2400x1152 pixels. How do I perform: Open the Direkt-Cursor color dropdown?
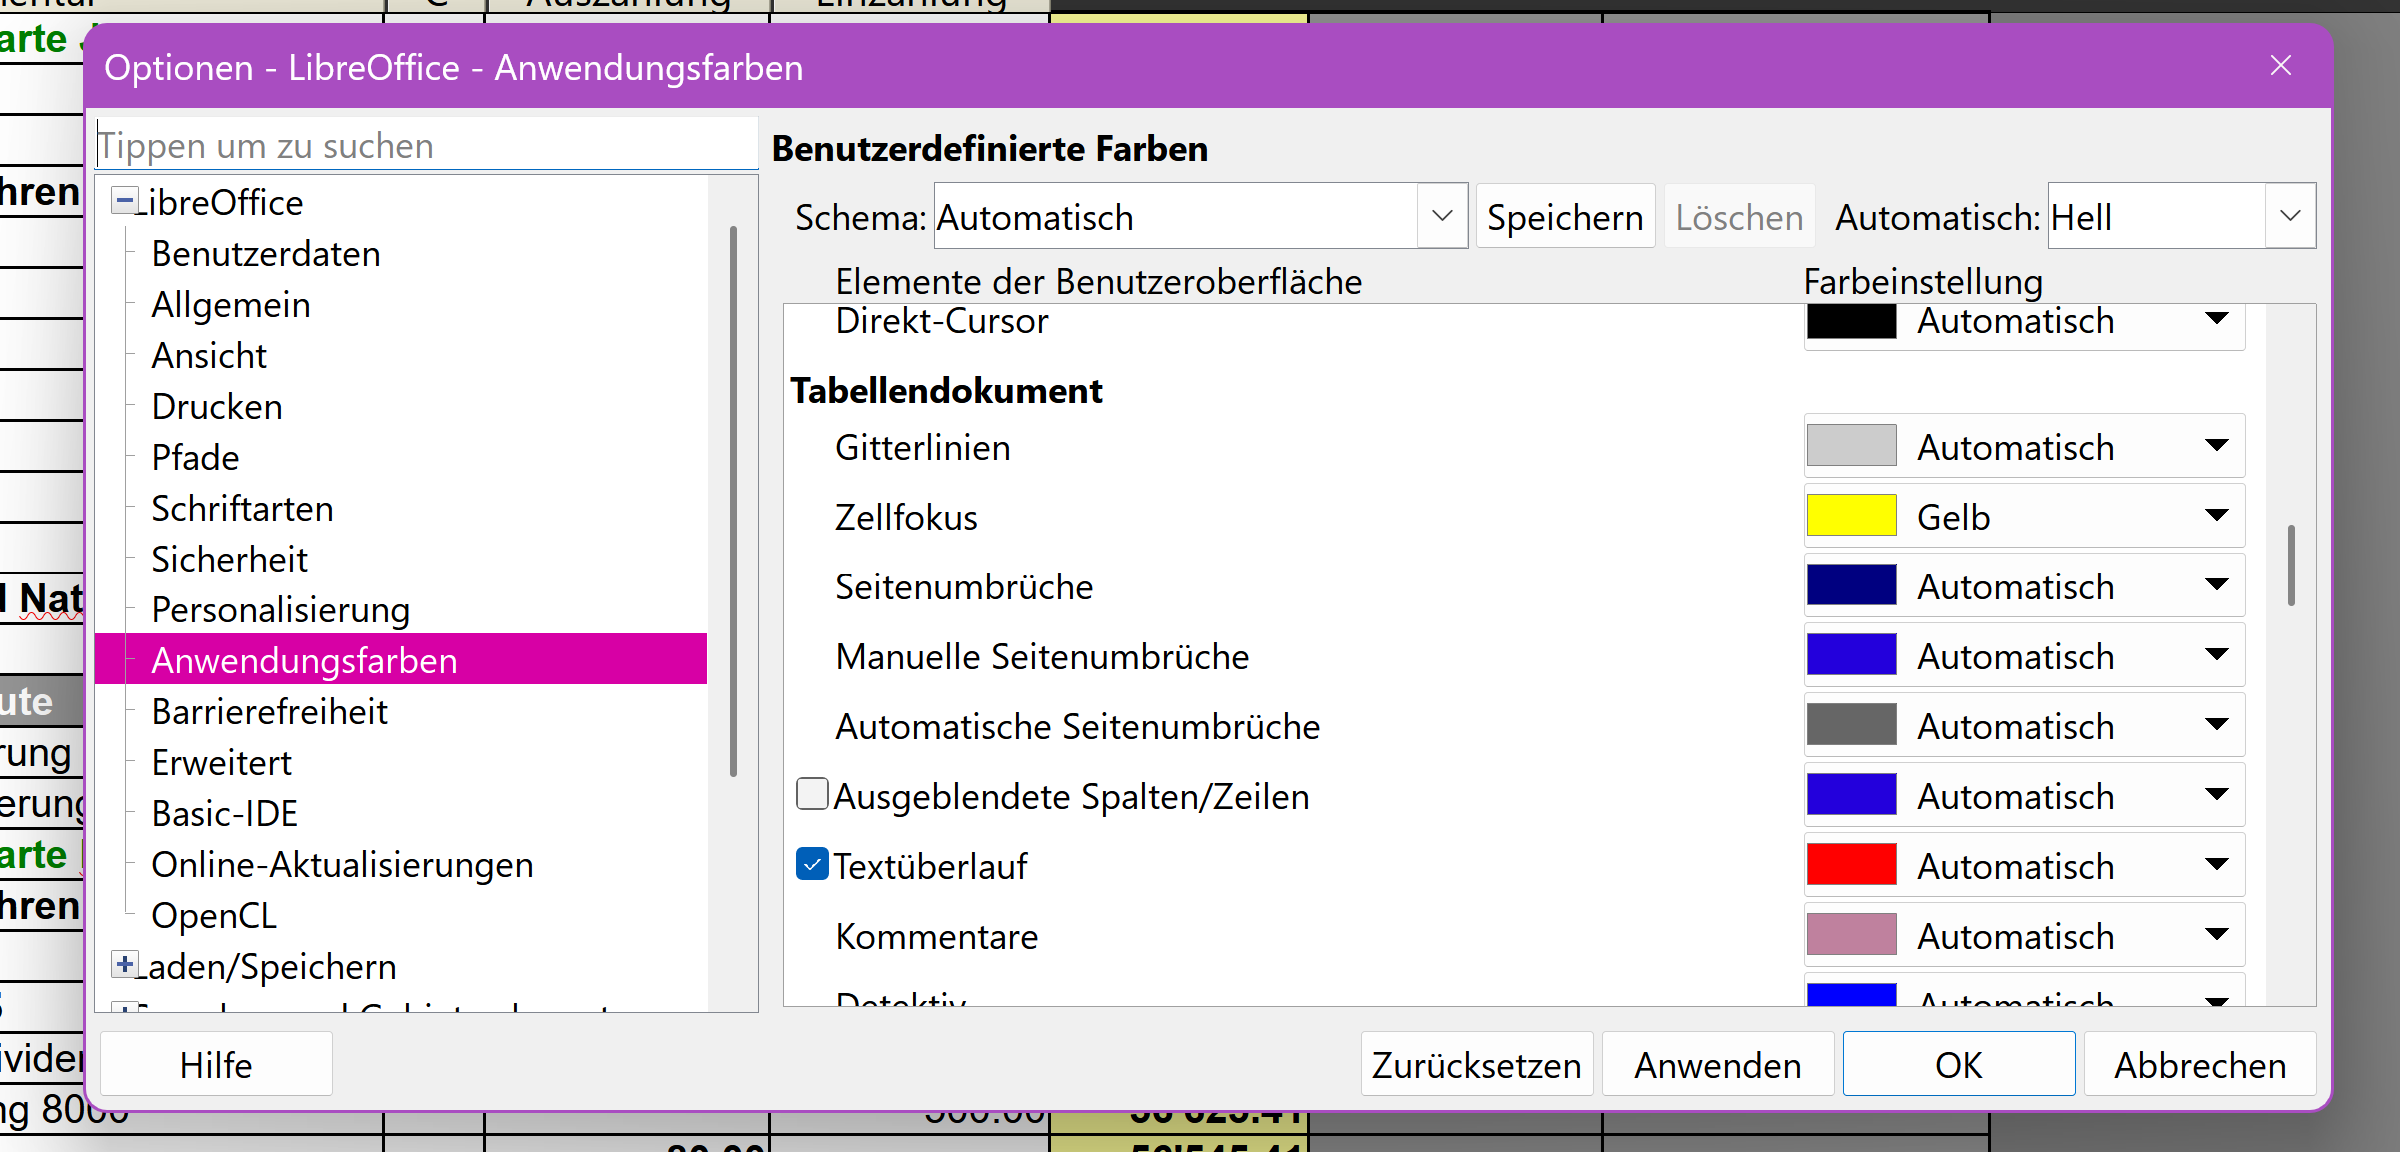2217,320
